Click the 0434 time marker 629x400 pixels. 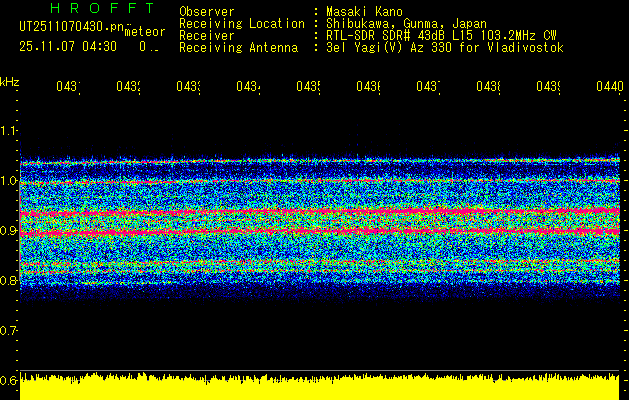point(248,86)
